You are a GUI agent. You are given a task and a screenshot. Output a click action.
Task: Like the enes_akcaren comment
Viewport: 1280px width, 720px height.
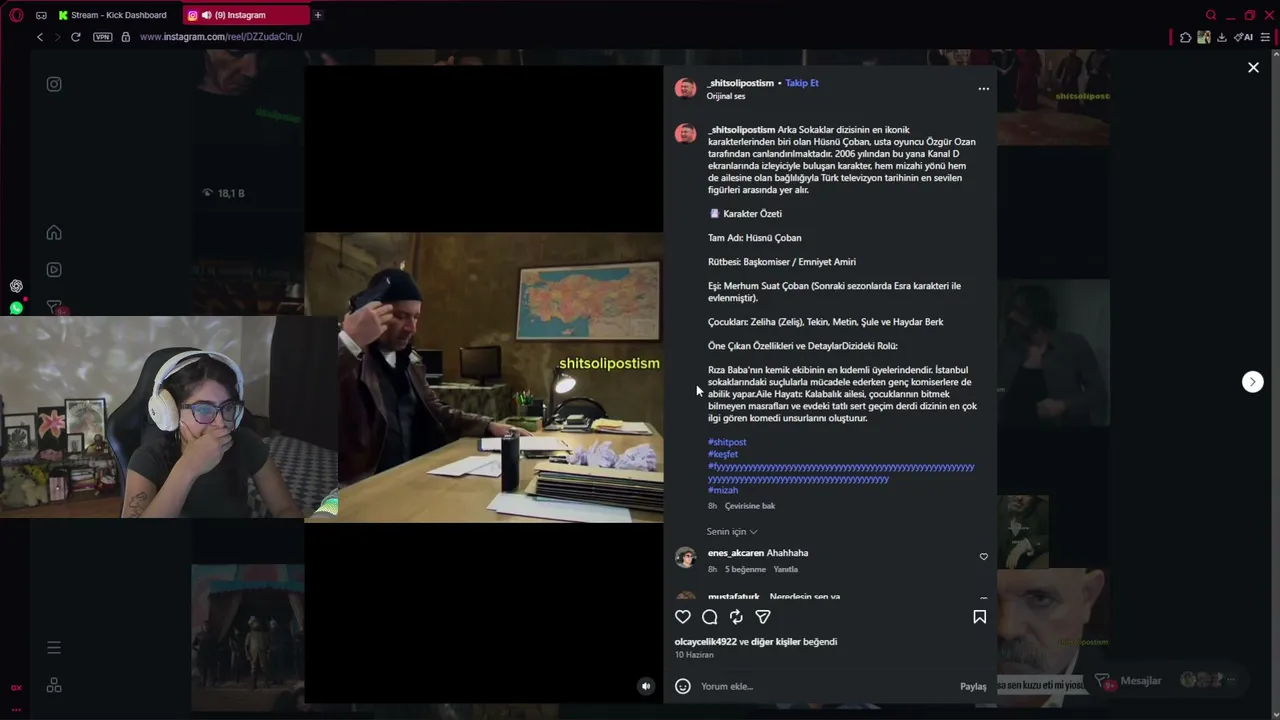coord(983,557)
